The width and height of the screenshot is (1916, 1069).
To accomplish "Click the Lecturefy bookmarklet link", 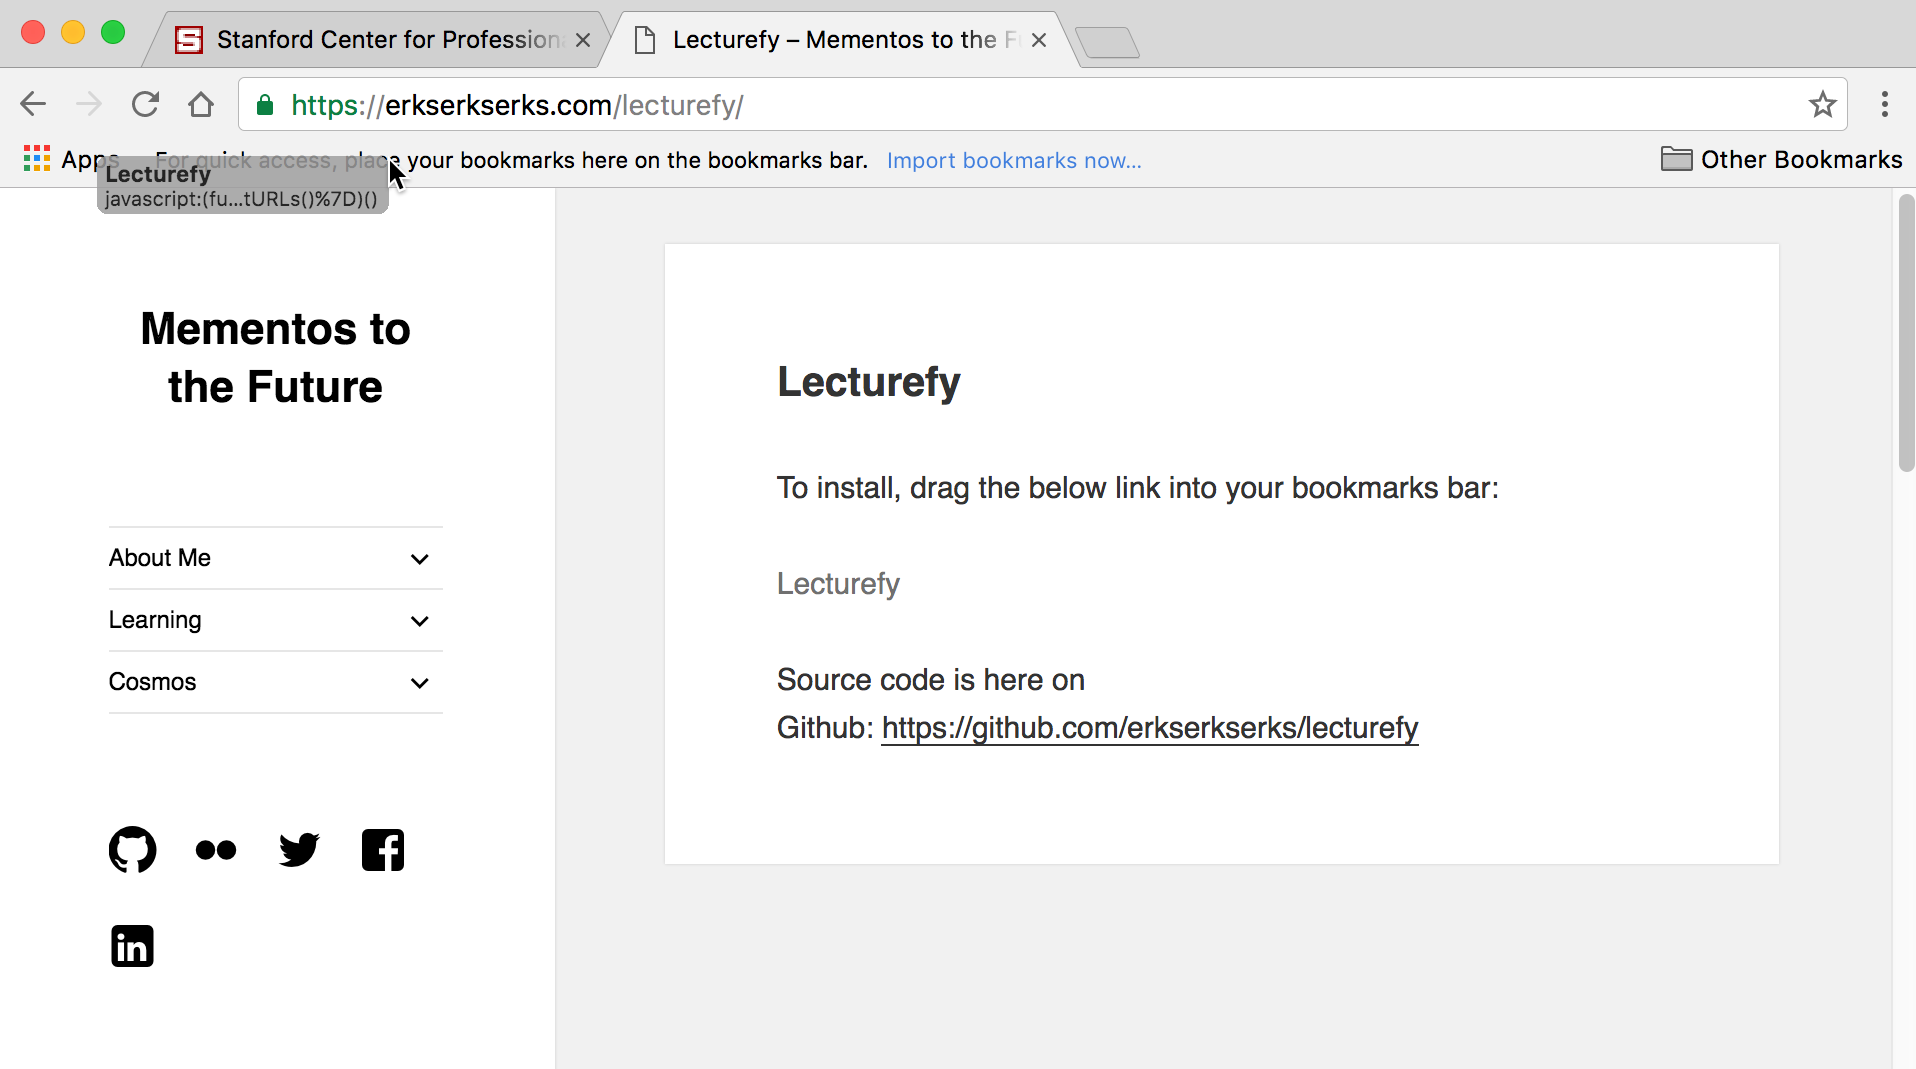I will point(838,584).
